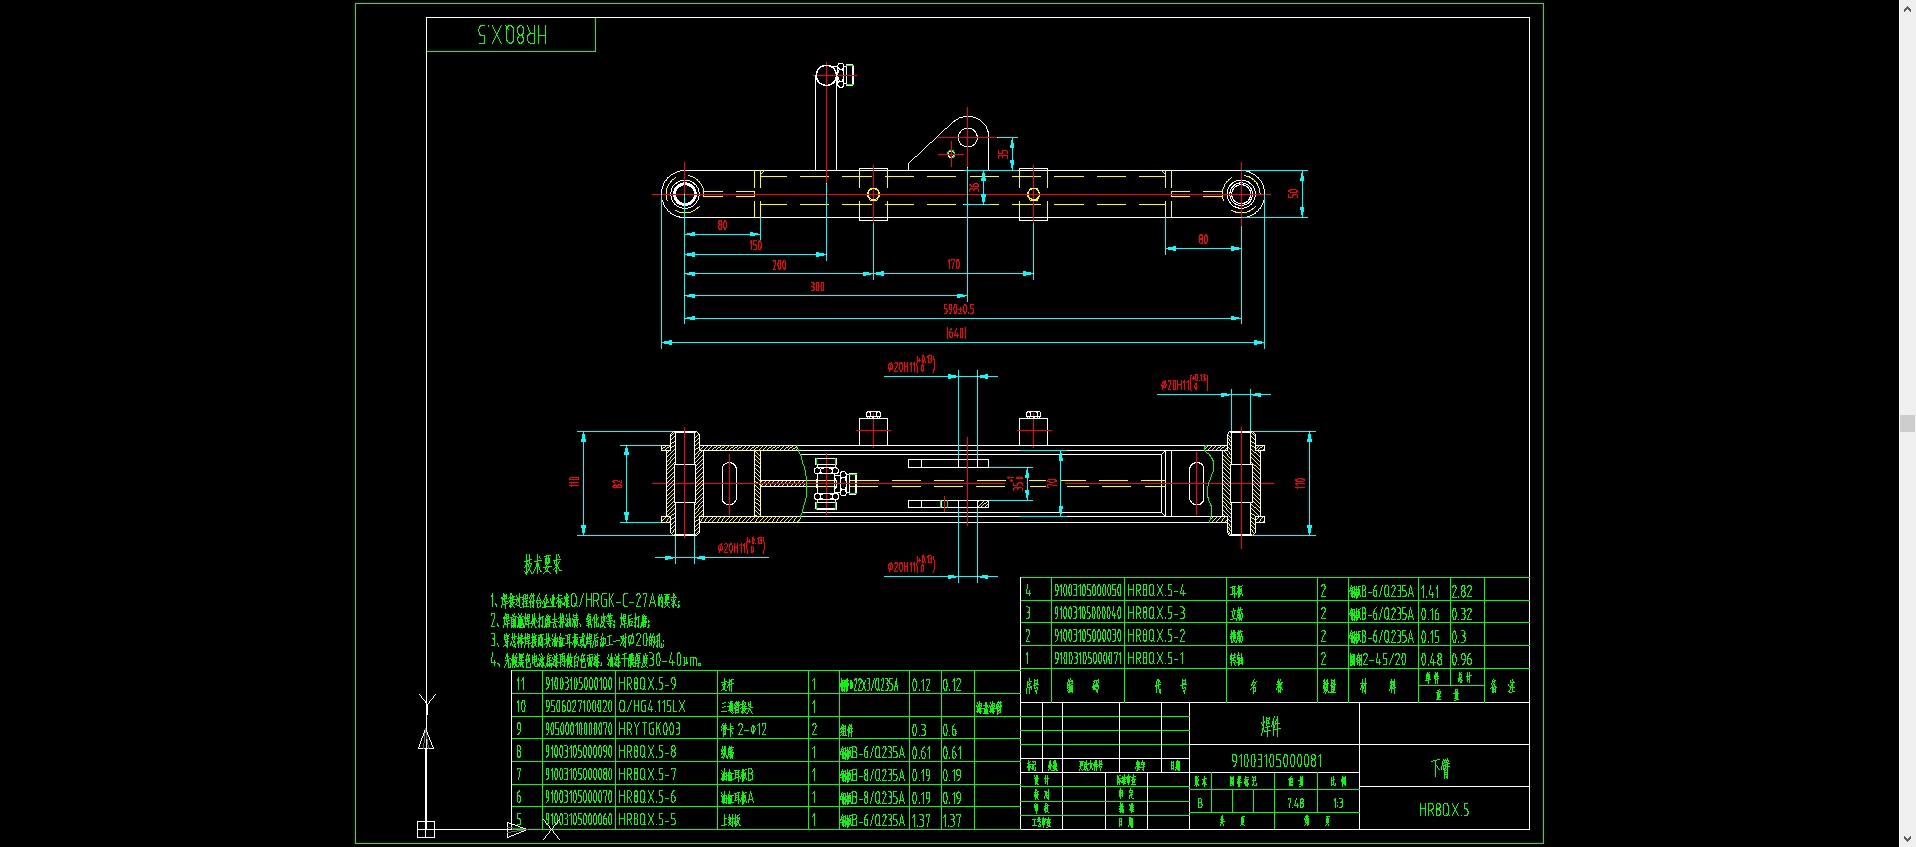This screenshot has height=847, width=1916.
Task: Click the 1:3 scale value
Action: 1338,803
